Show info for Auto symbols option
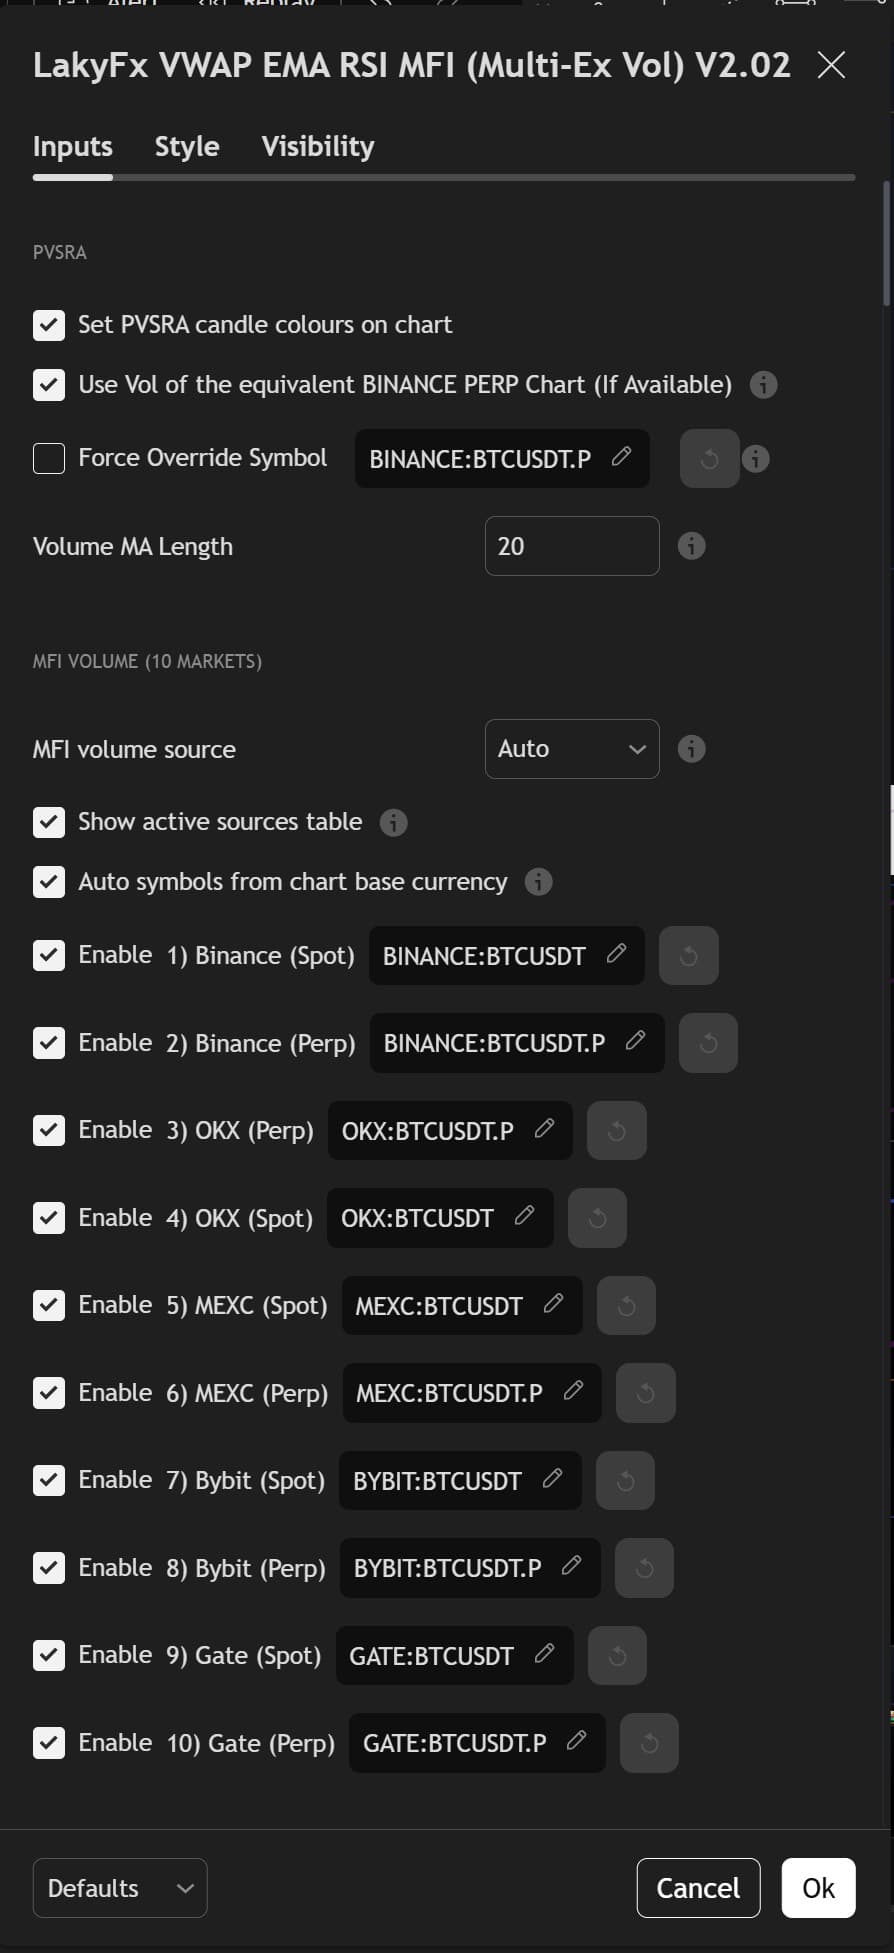 [x=538, y=882]
